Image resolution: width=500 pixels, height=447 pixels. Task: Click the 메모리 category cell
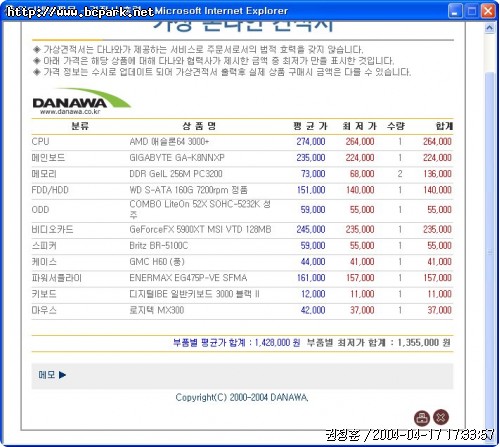point(44,174)
